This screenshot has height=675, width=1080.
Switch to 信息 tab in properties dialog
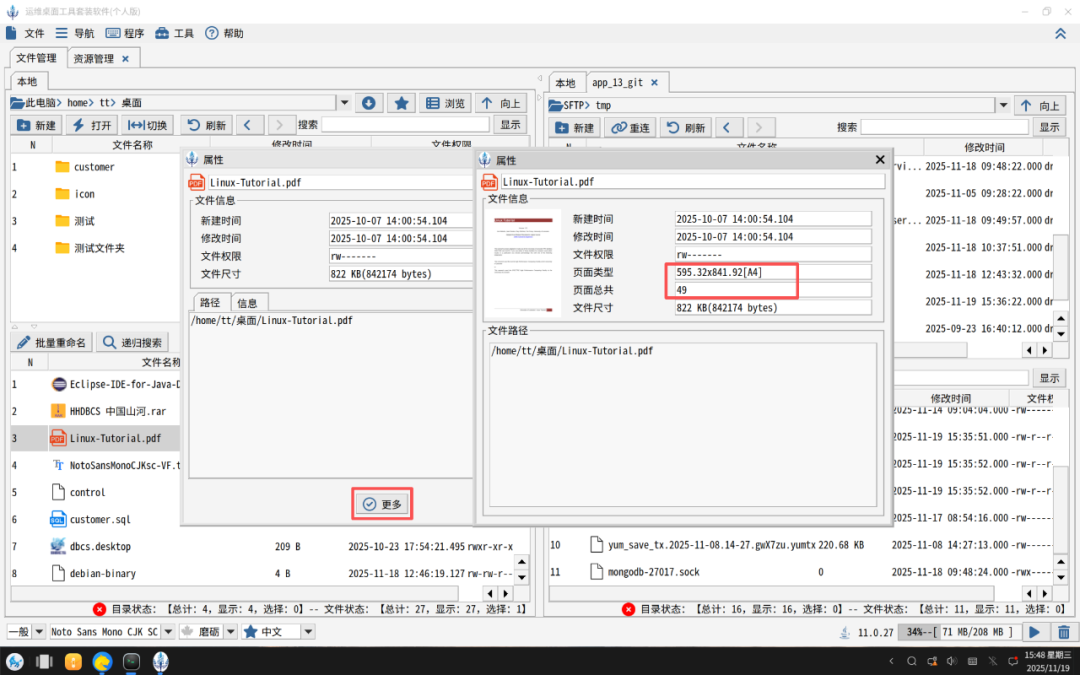click(x=247, y=302)
